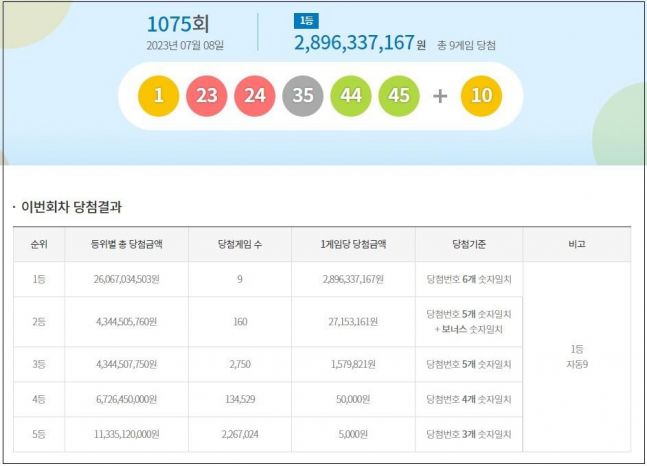Image resolution: width=647 pixels, height=466 pixels.
Task: Click the gray ball number 35
Action: click(x=303, y=96)
